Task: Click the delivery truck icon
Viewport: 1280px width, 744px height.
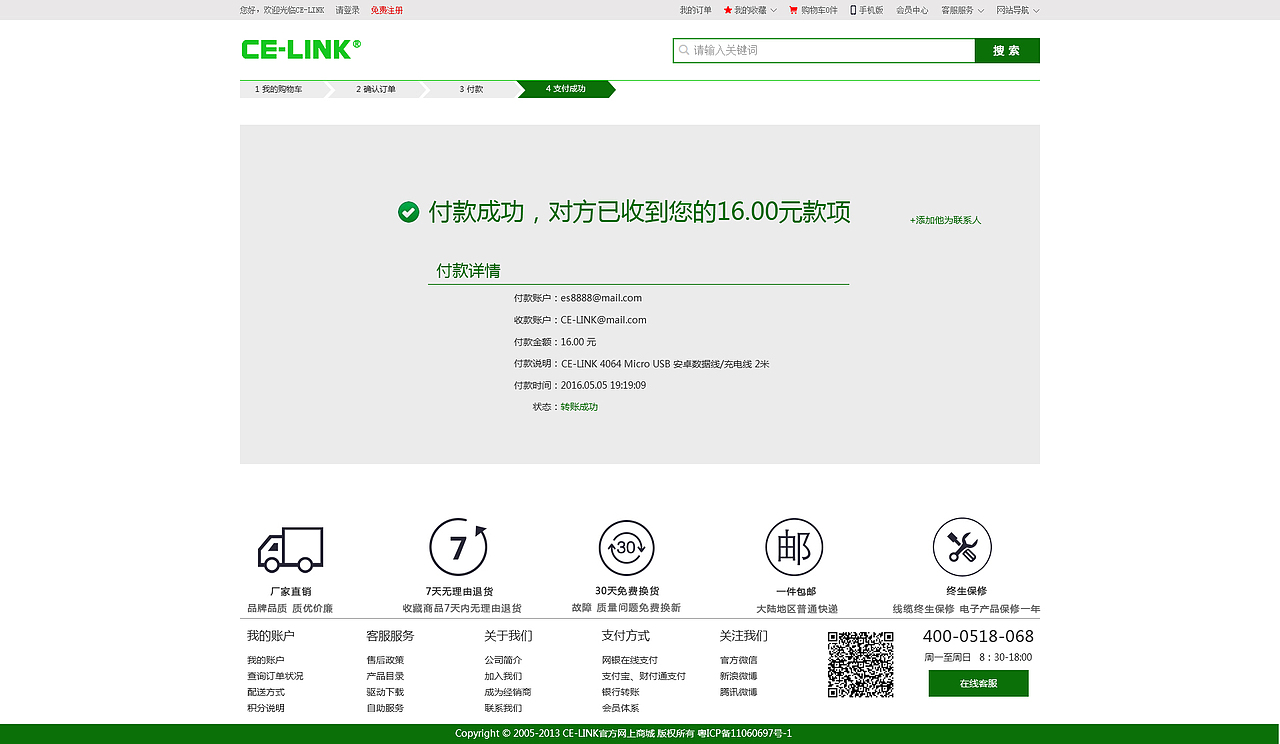Action: tap(290, 549)
